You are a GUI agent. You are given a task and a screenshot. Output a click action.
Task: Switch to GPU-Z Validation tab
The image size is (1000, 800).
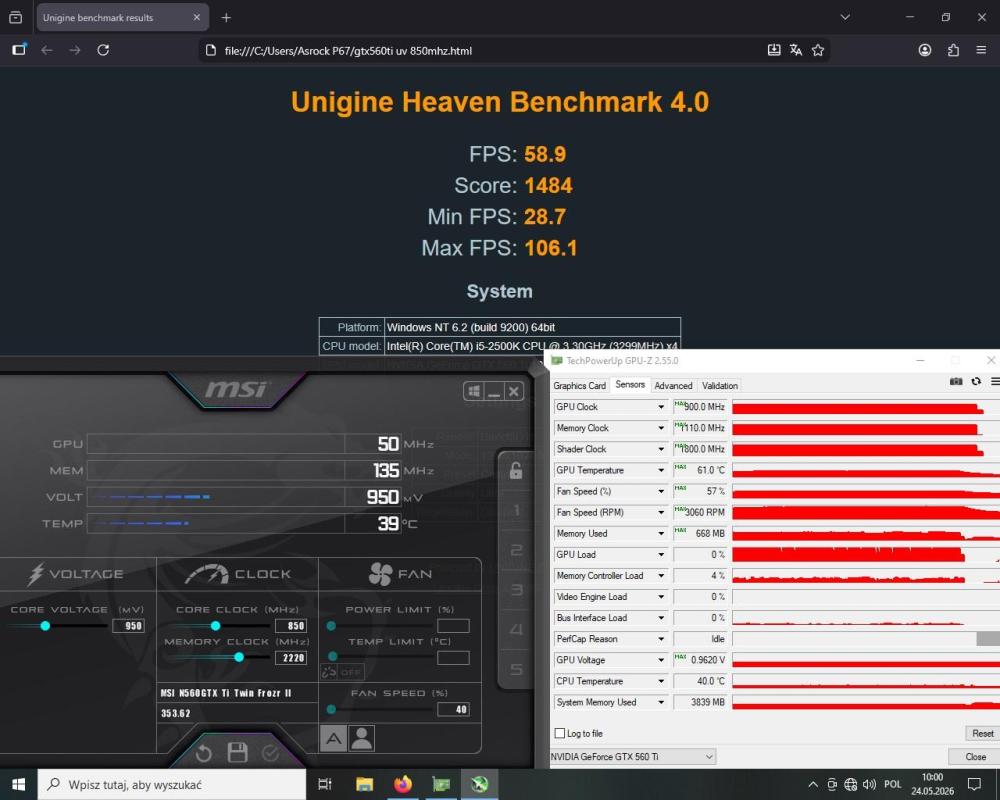coord(719,385)
